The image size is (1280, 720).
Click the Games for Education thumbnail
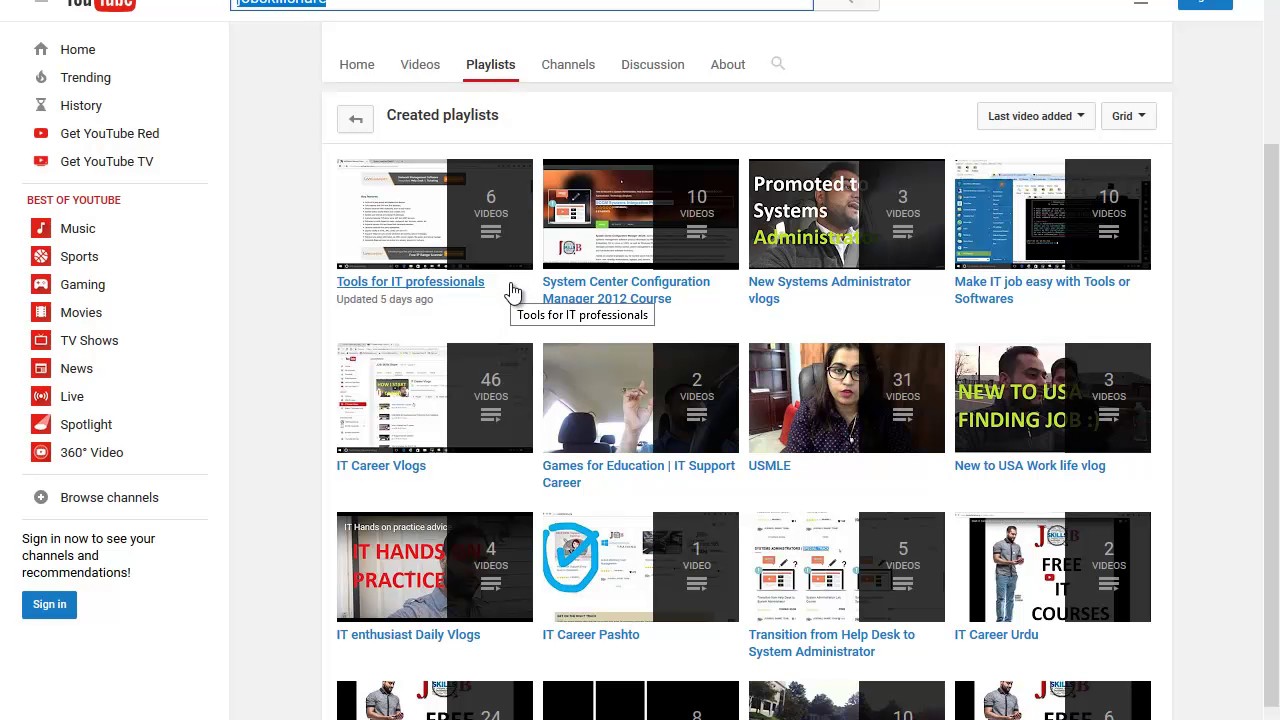[x=640, y=398]
